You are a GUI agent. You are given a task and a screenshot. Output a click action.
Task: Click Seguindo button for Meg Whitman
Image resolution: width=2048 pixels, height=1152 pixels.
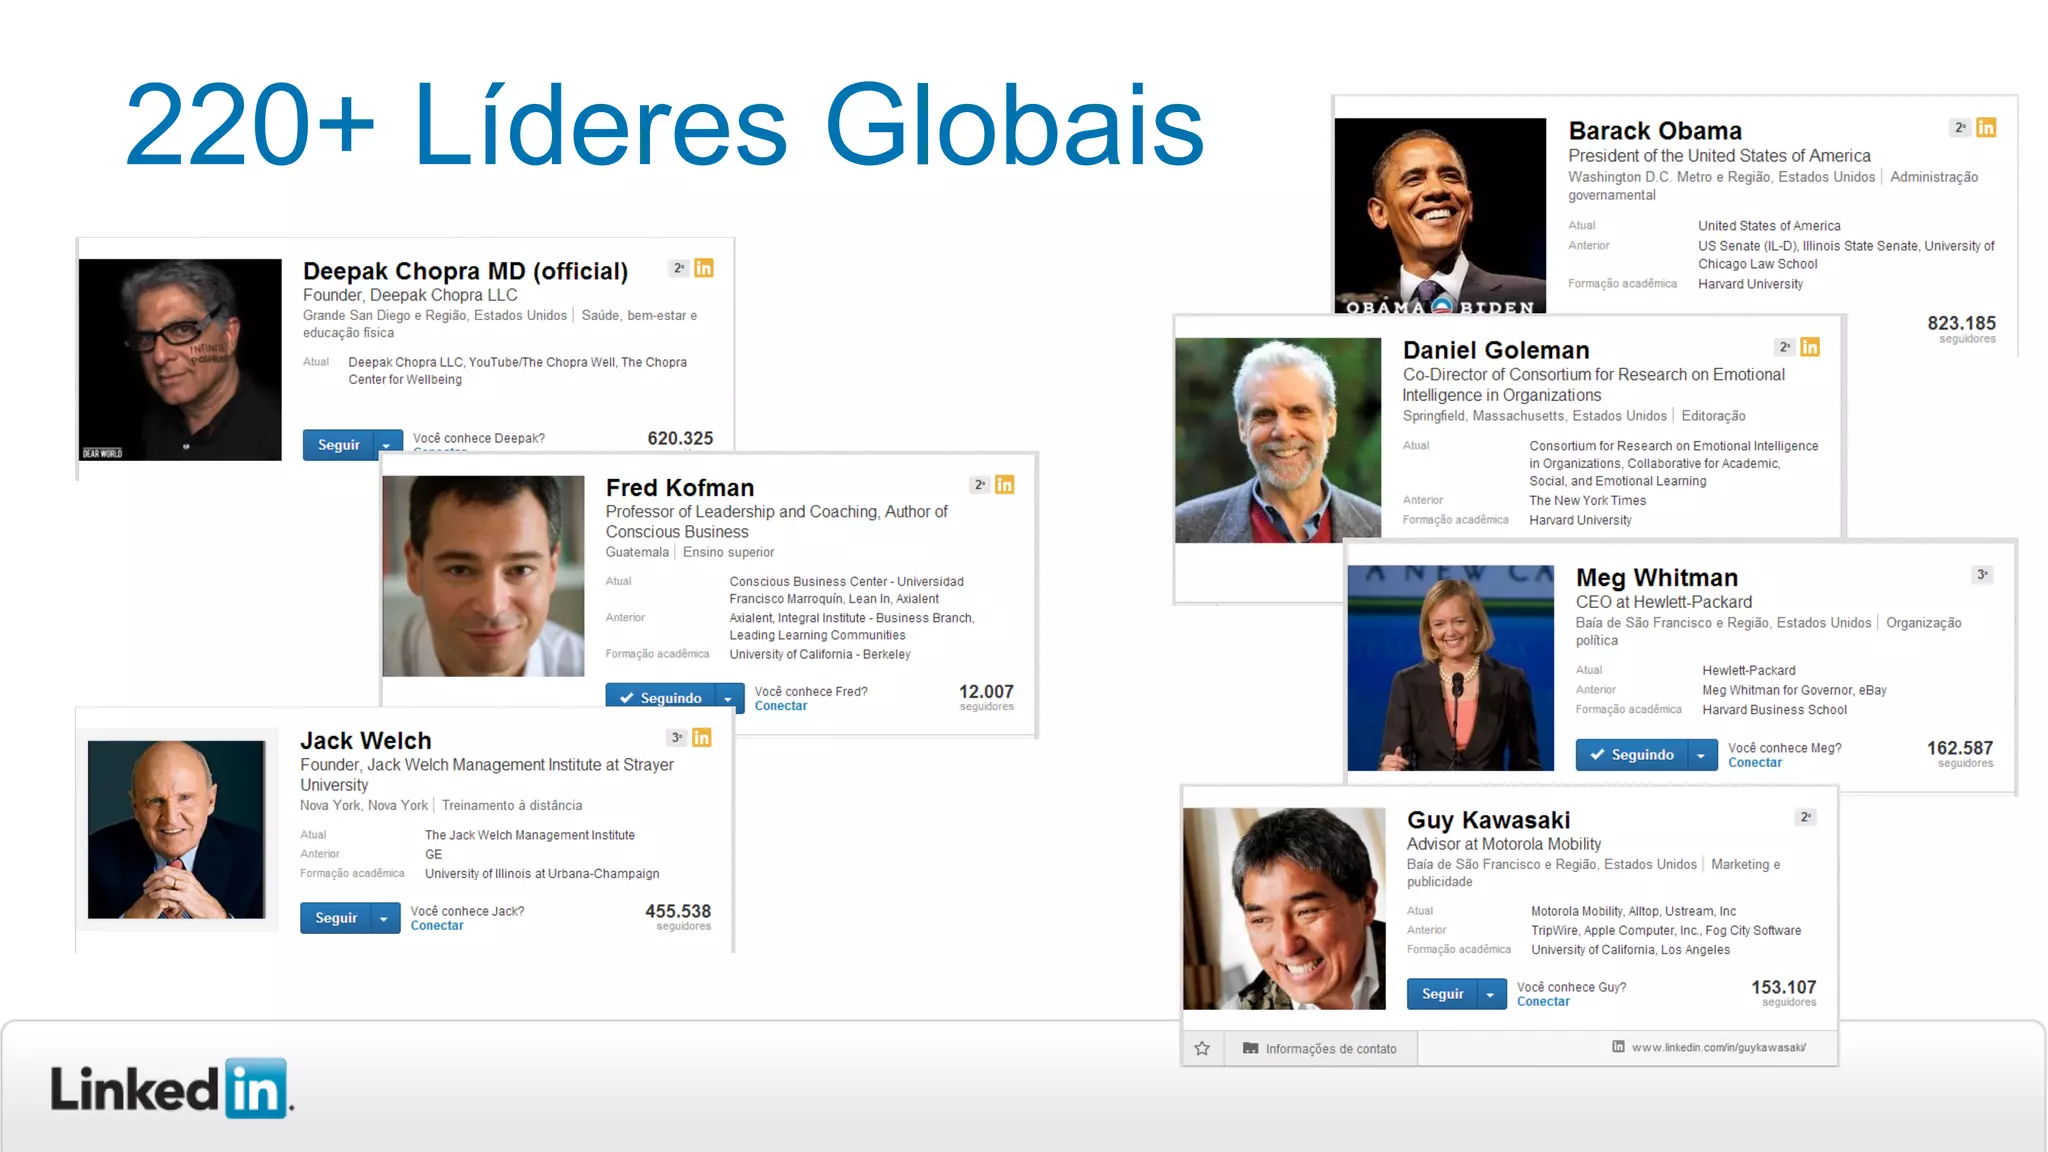click(x=1632, y=755)
